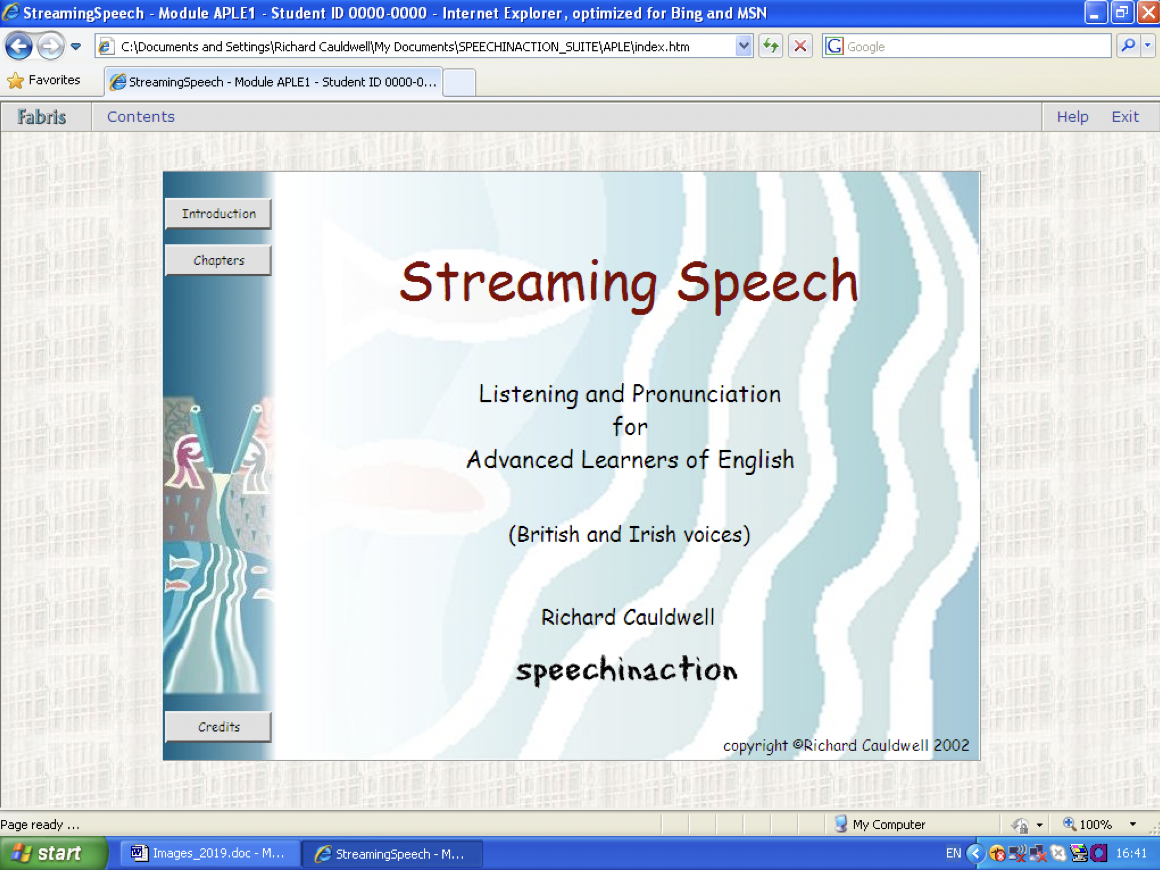
Task: Open the Windows Start menu
Action: click(53, 854)
